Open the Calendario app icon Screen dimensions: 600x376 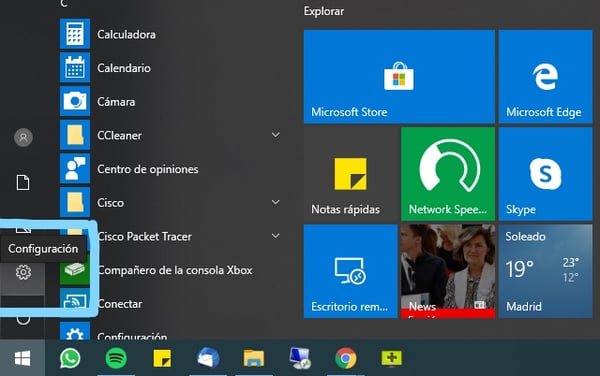75,68
